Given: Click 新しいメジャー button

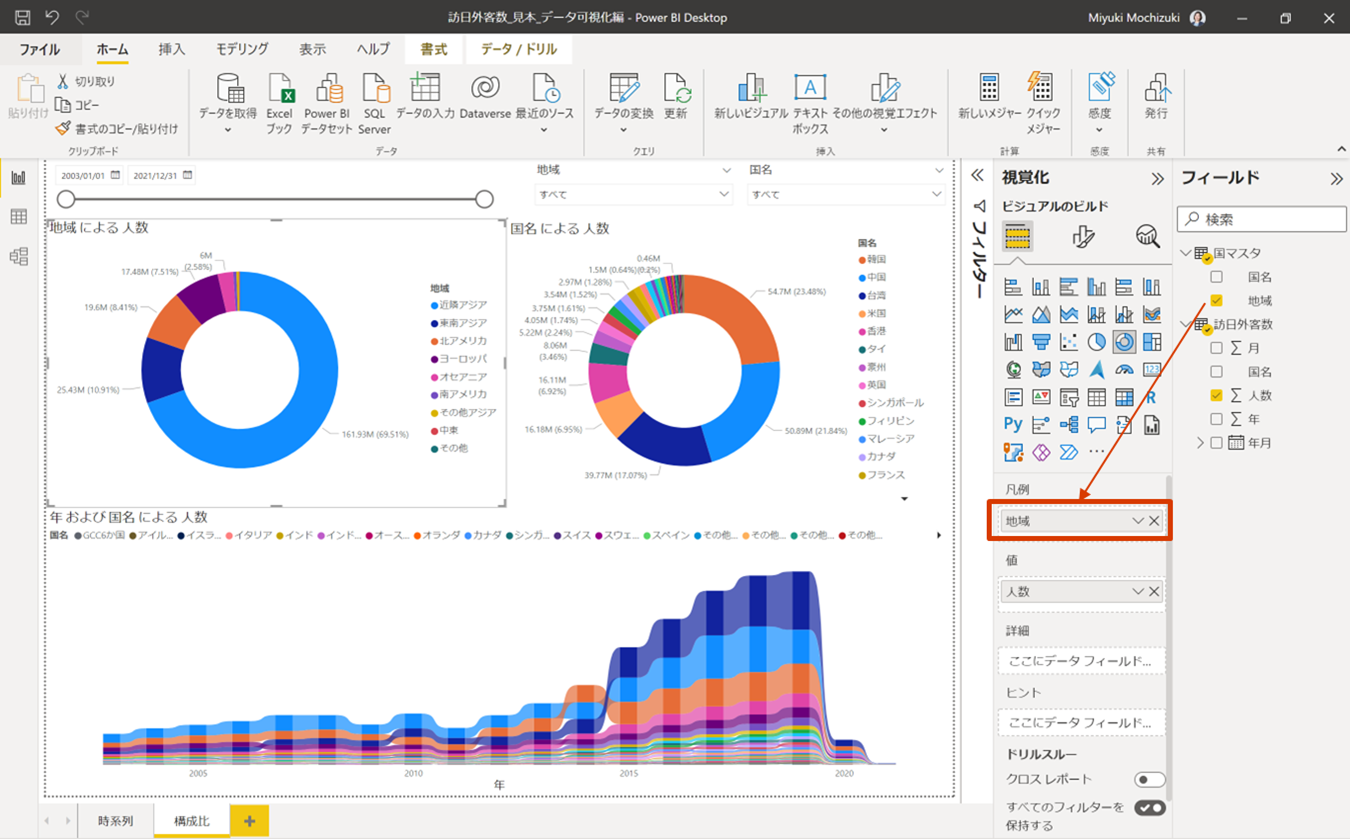Looking at the screenshot, I should point(988,97).
